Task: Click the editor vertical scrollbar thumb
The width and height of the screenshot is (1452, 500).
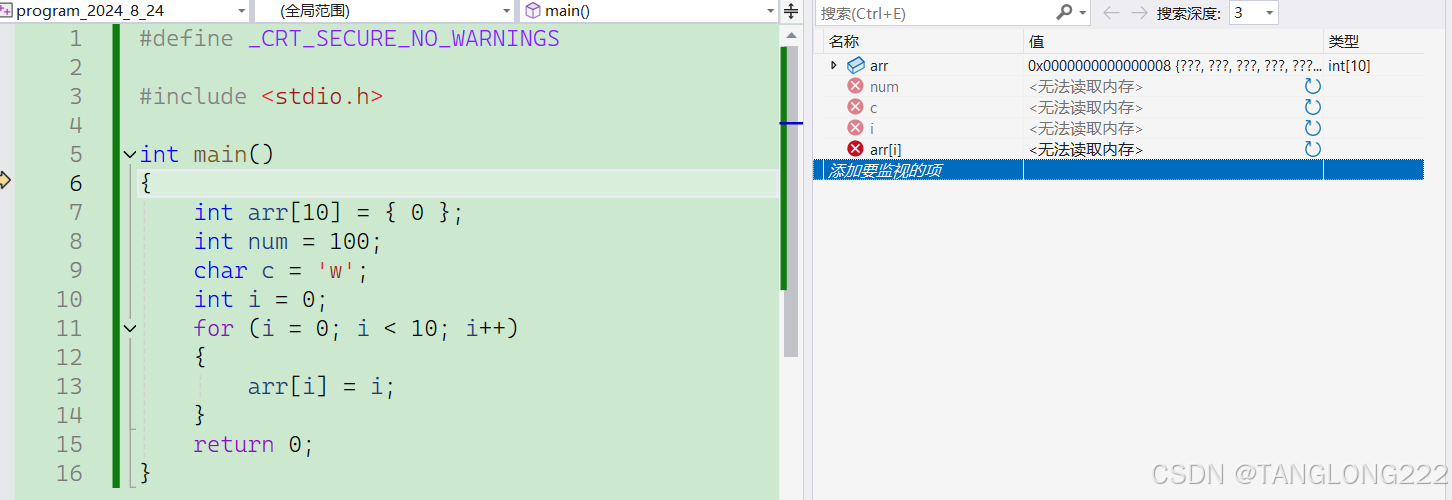Action: [791, 200]
